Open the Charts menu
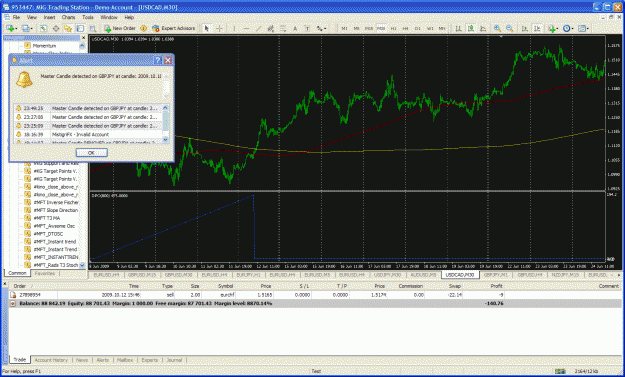Screen dimensions: 625x377 (x=68, y=18)
